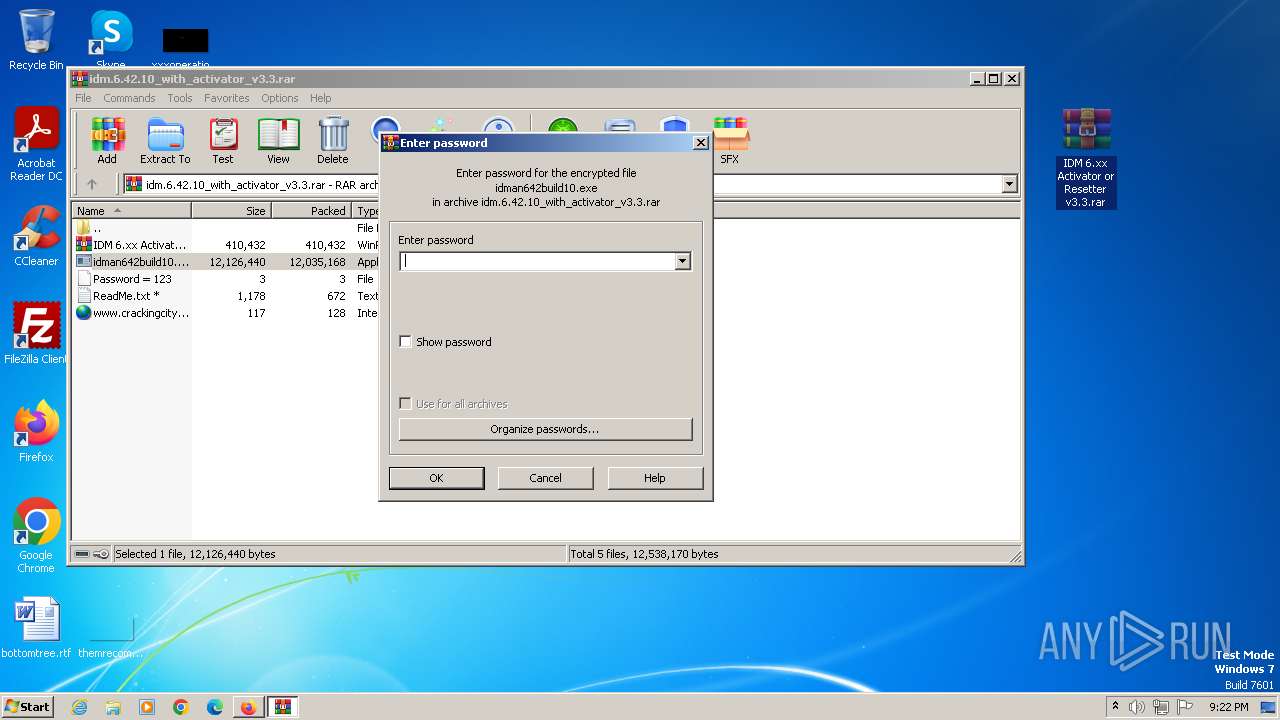Click the Delete trash can toolbar icon

[x=333, y=141]
